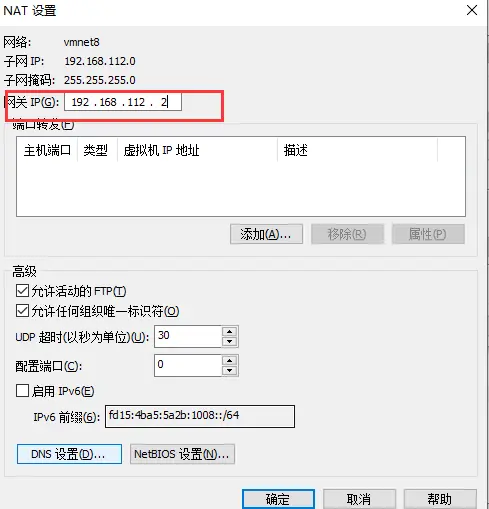Uncheck 允许活动的 FTP checkbox
Viewport: 489px width, 509px height.
[x=22, y=291]
